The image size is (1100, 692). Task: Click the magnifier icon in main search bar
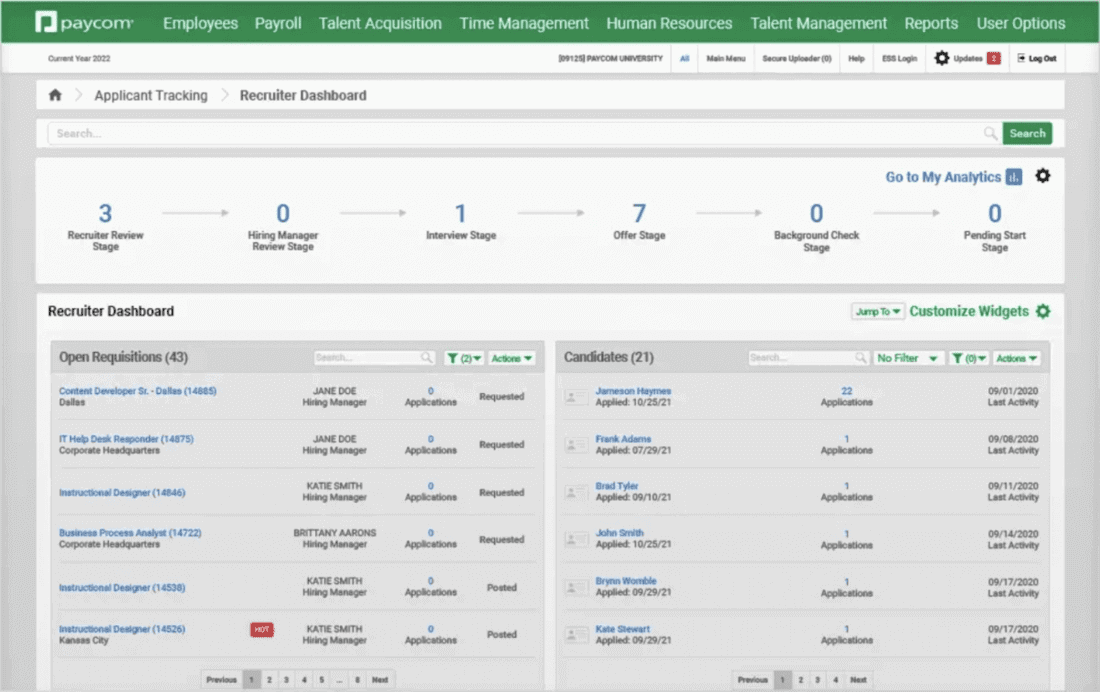(x=990, y=133)
